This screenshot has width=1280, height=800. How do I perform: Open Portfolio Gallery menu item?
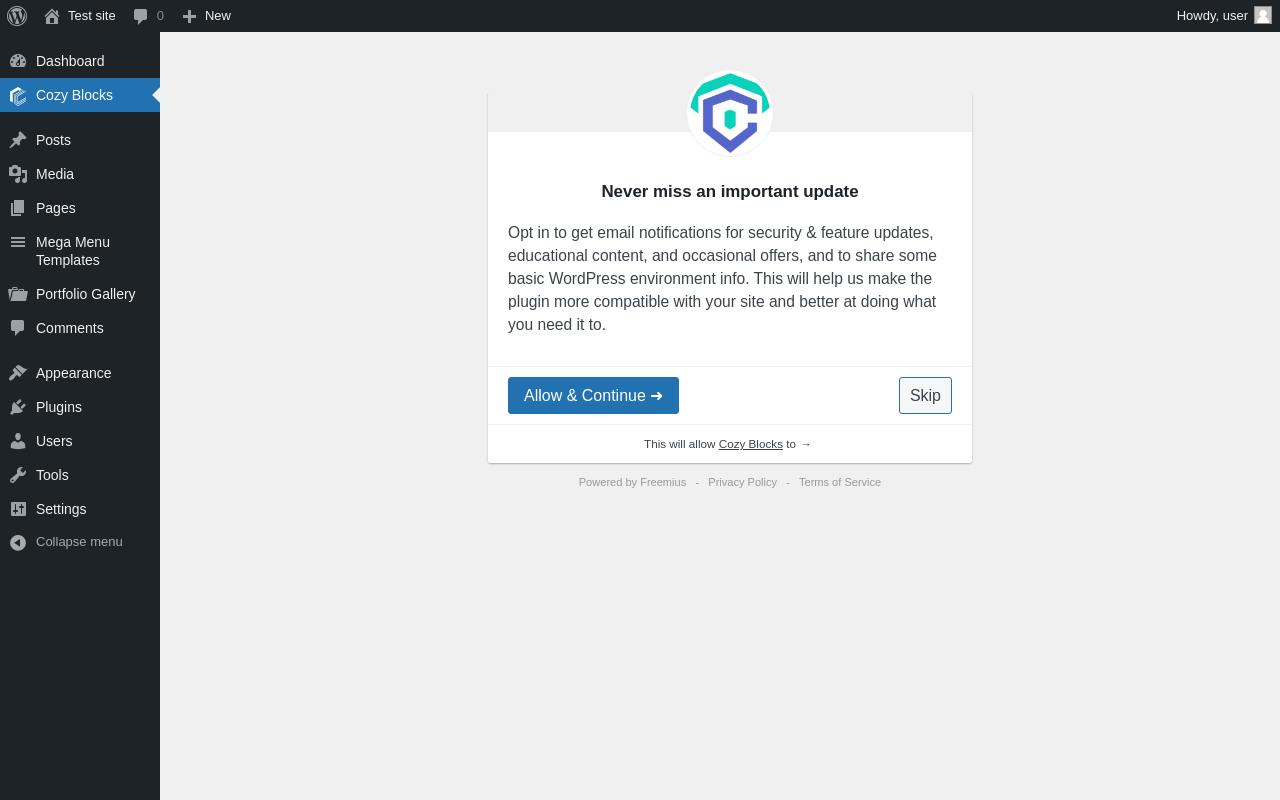[80, 294]
